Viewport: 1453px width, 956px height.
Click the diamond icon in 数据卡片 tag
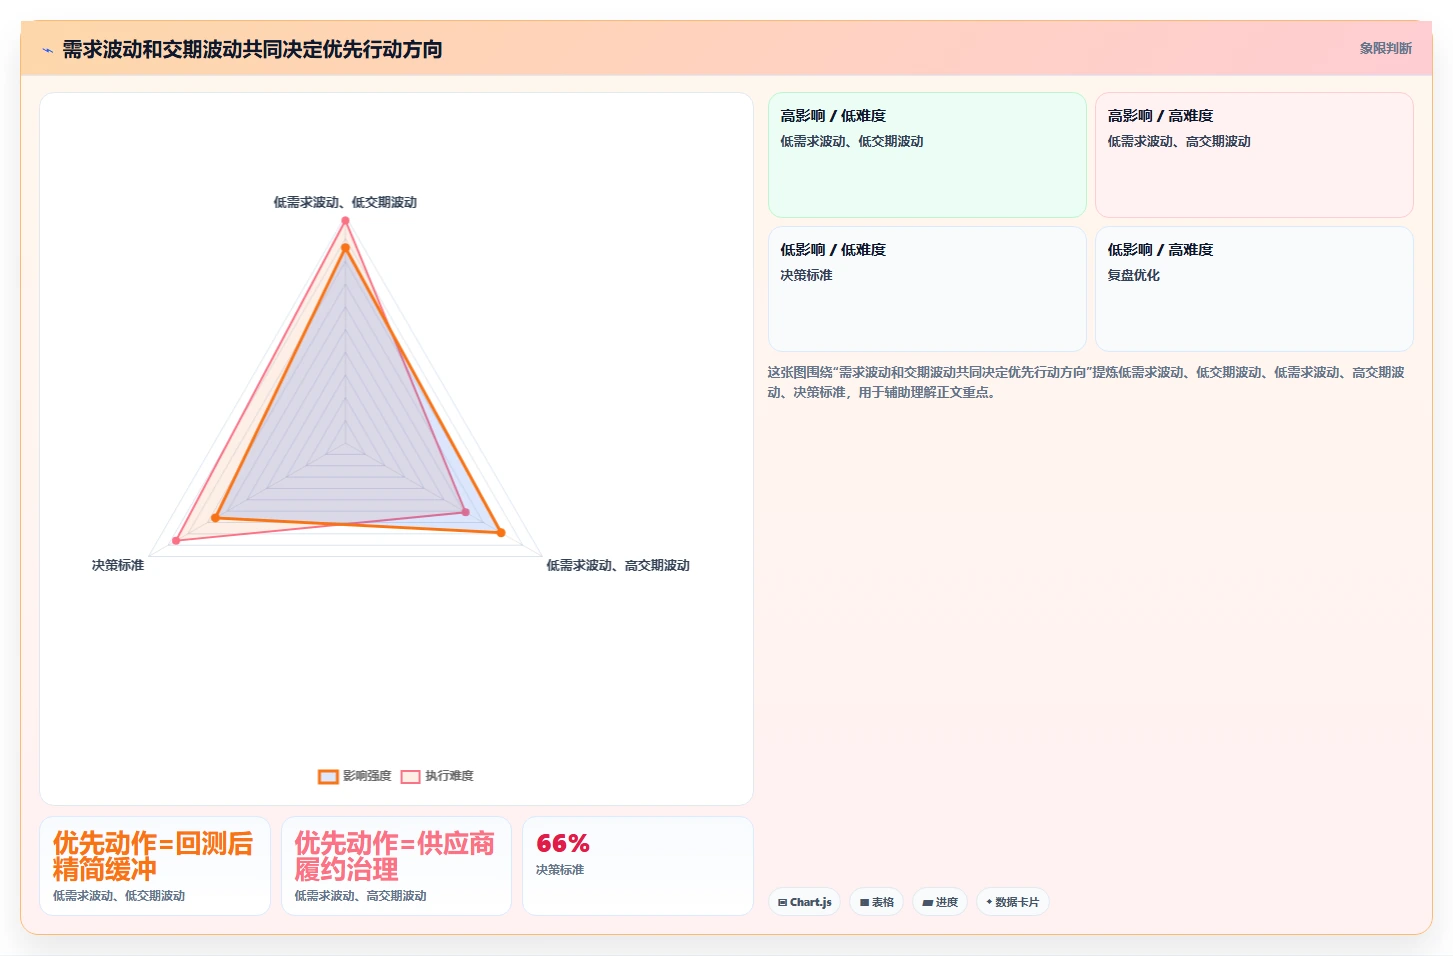[989, 902]
